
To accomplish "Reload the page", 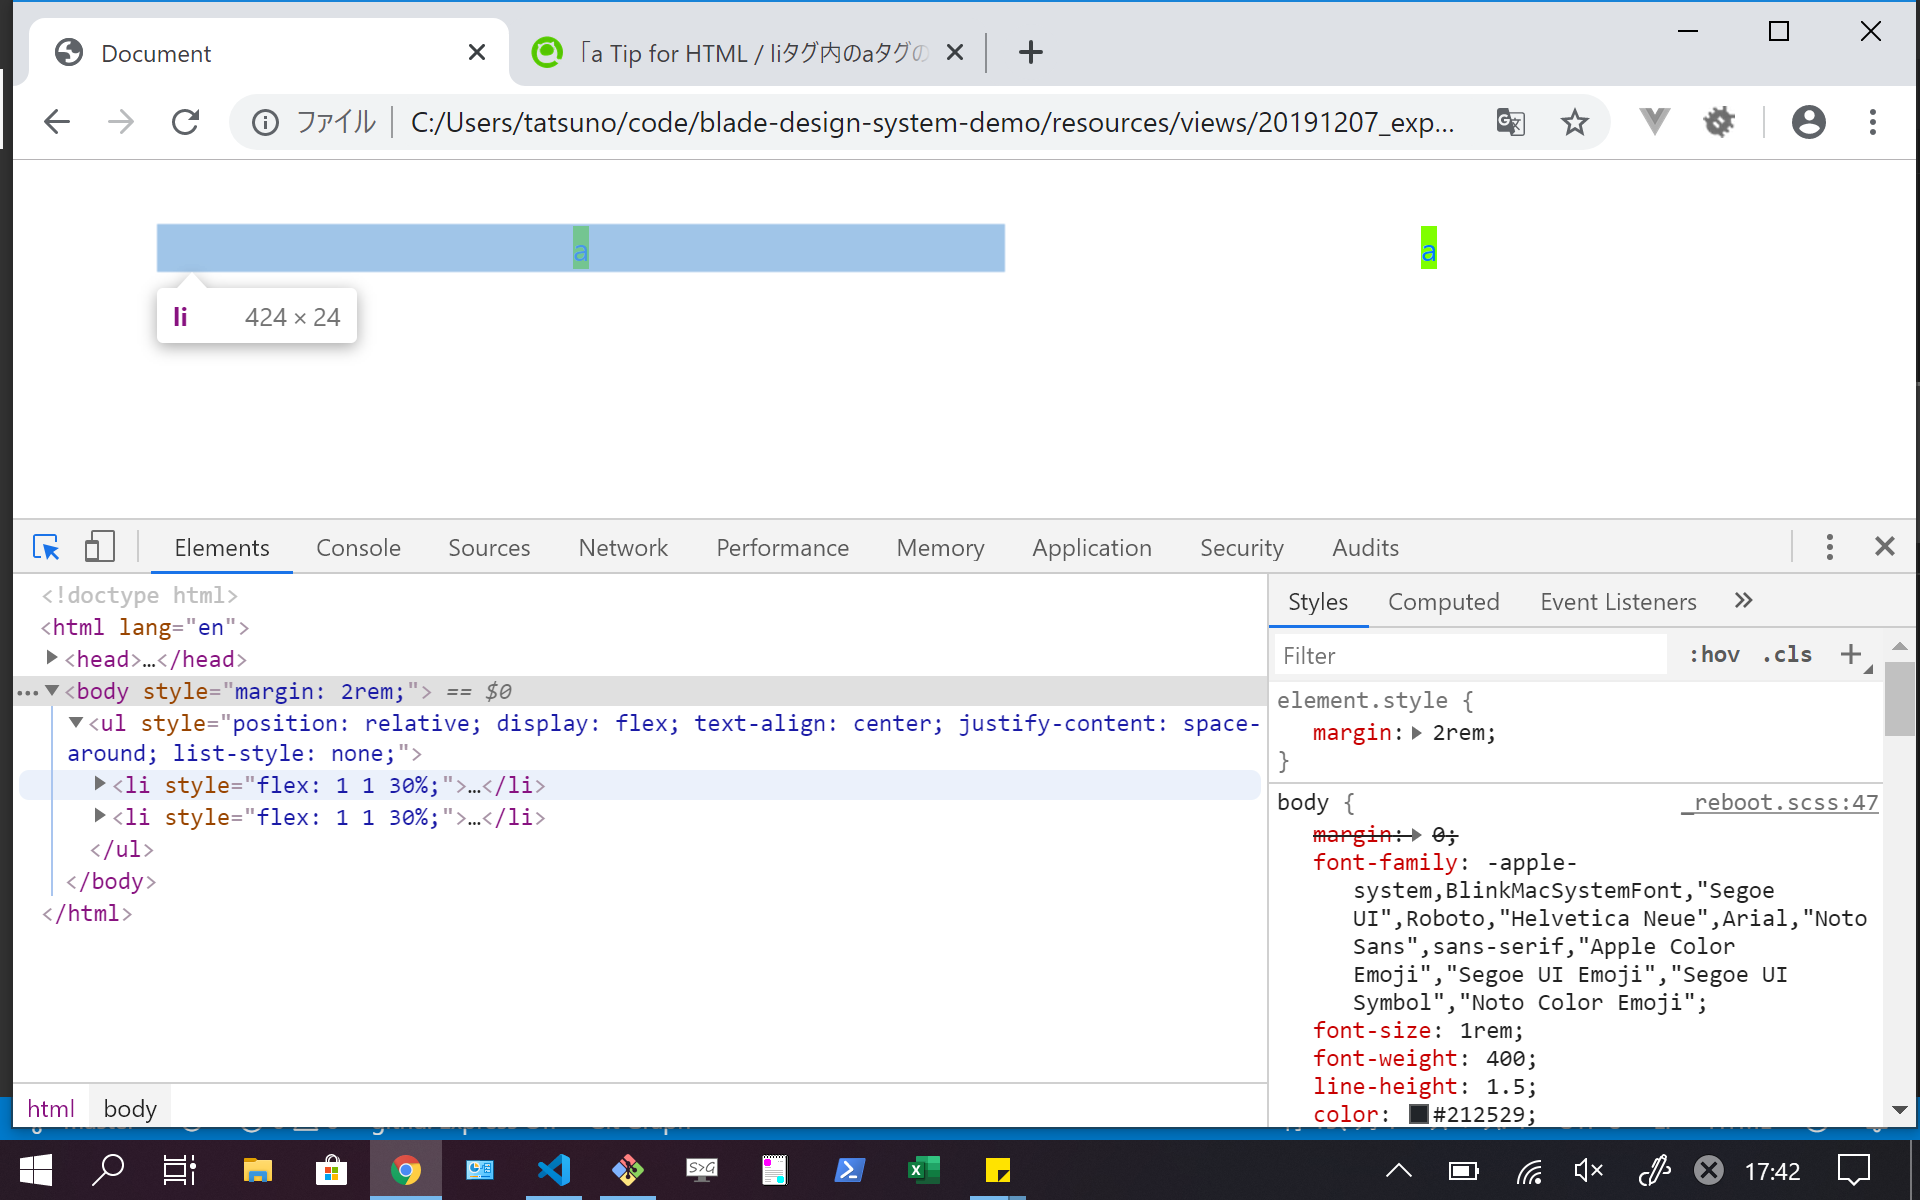I will [x=185, y=122].
